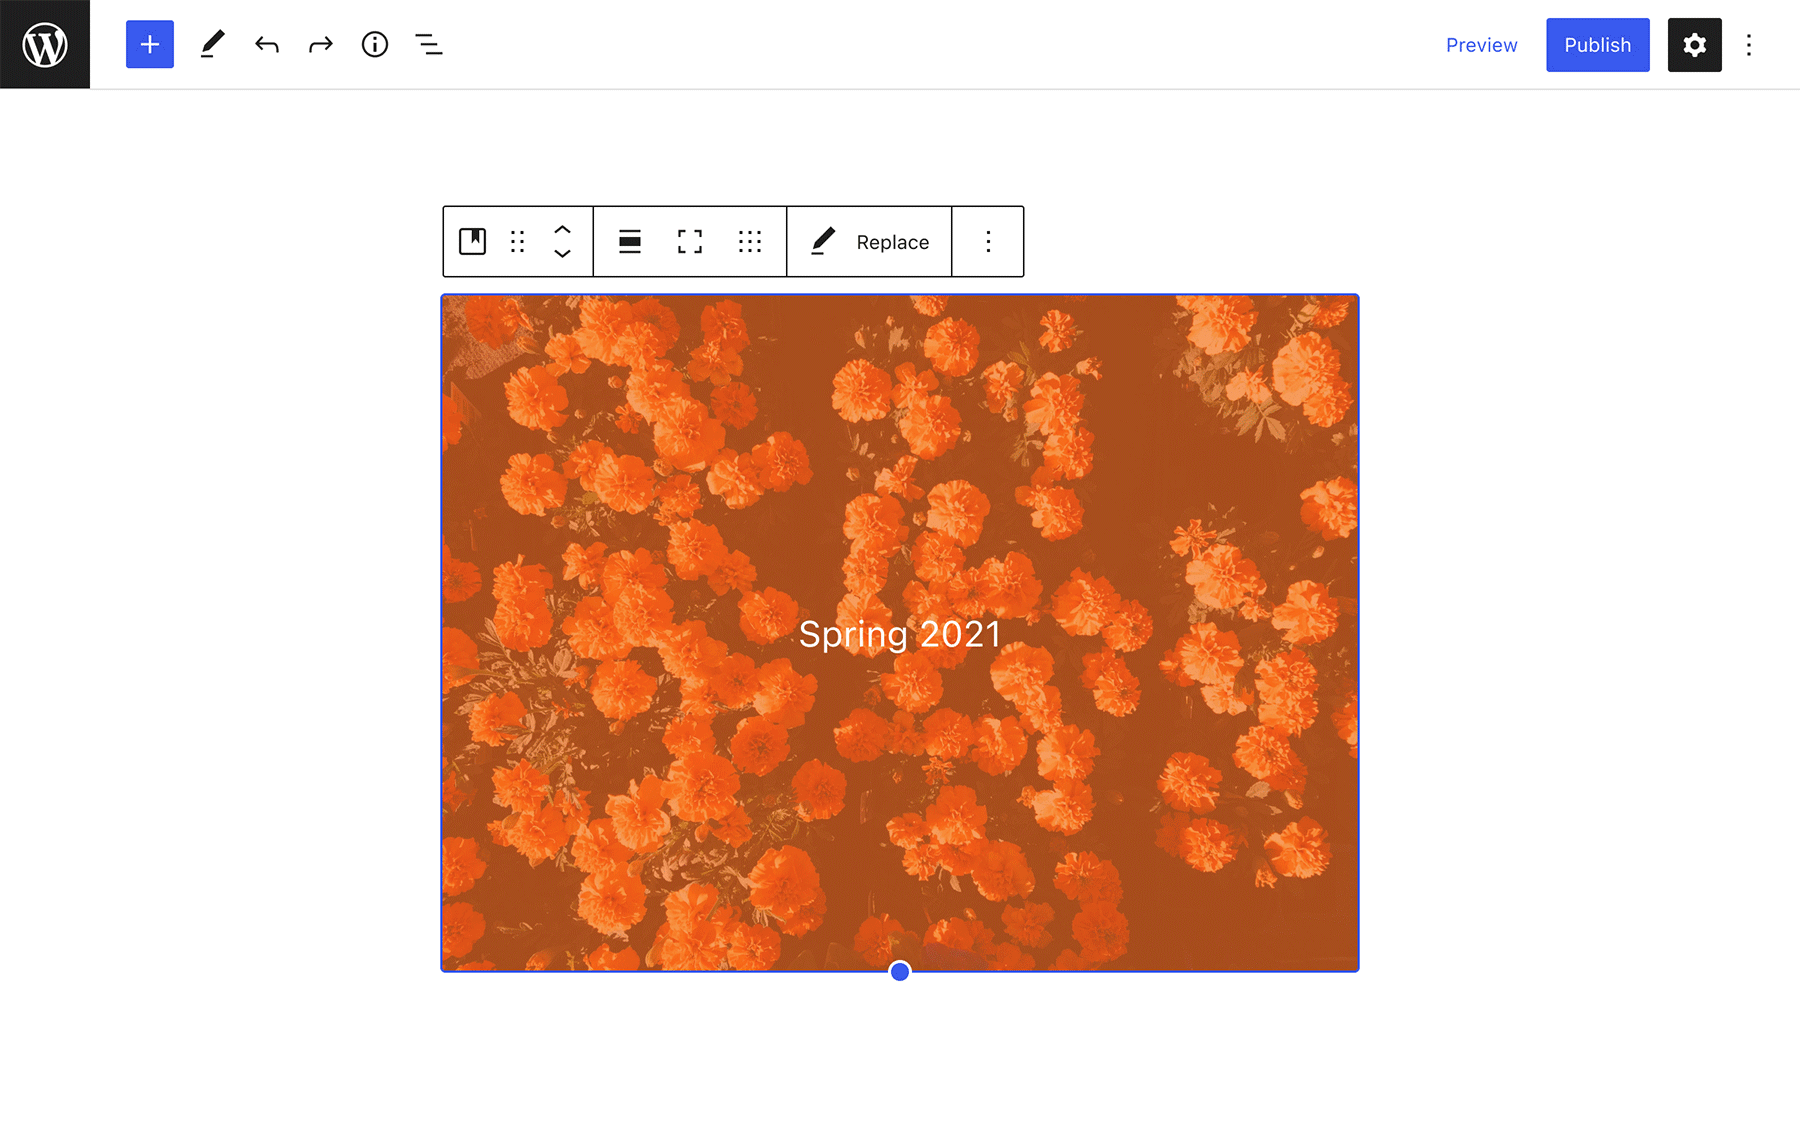The height and width of the screenshot is (1125, 1800).
Task: Click the cover height resize handle
Action: click(x=900, y=971)
